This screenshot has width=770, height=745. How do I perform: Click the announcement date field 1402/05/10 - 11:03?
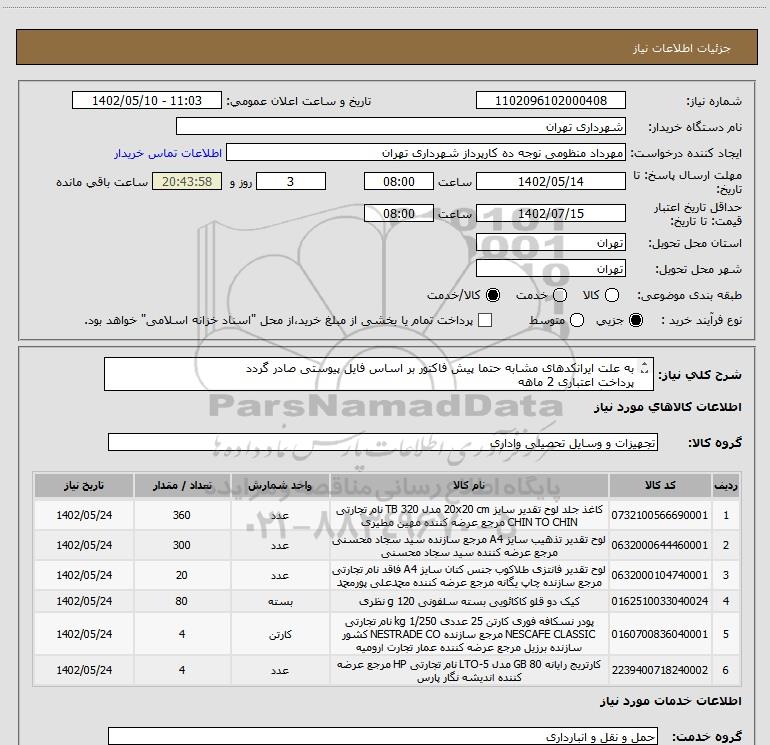[147, 100]
